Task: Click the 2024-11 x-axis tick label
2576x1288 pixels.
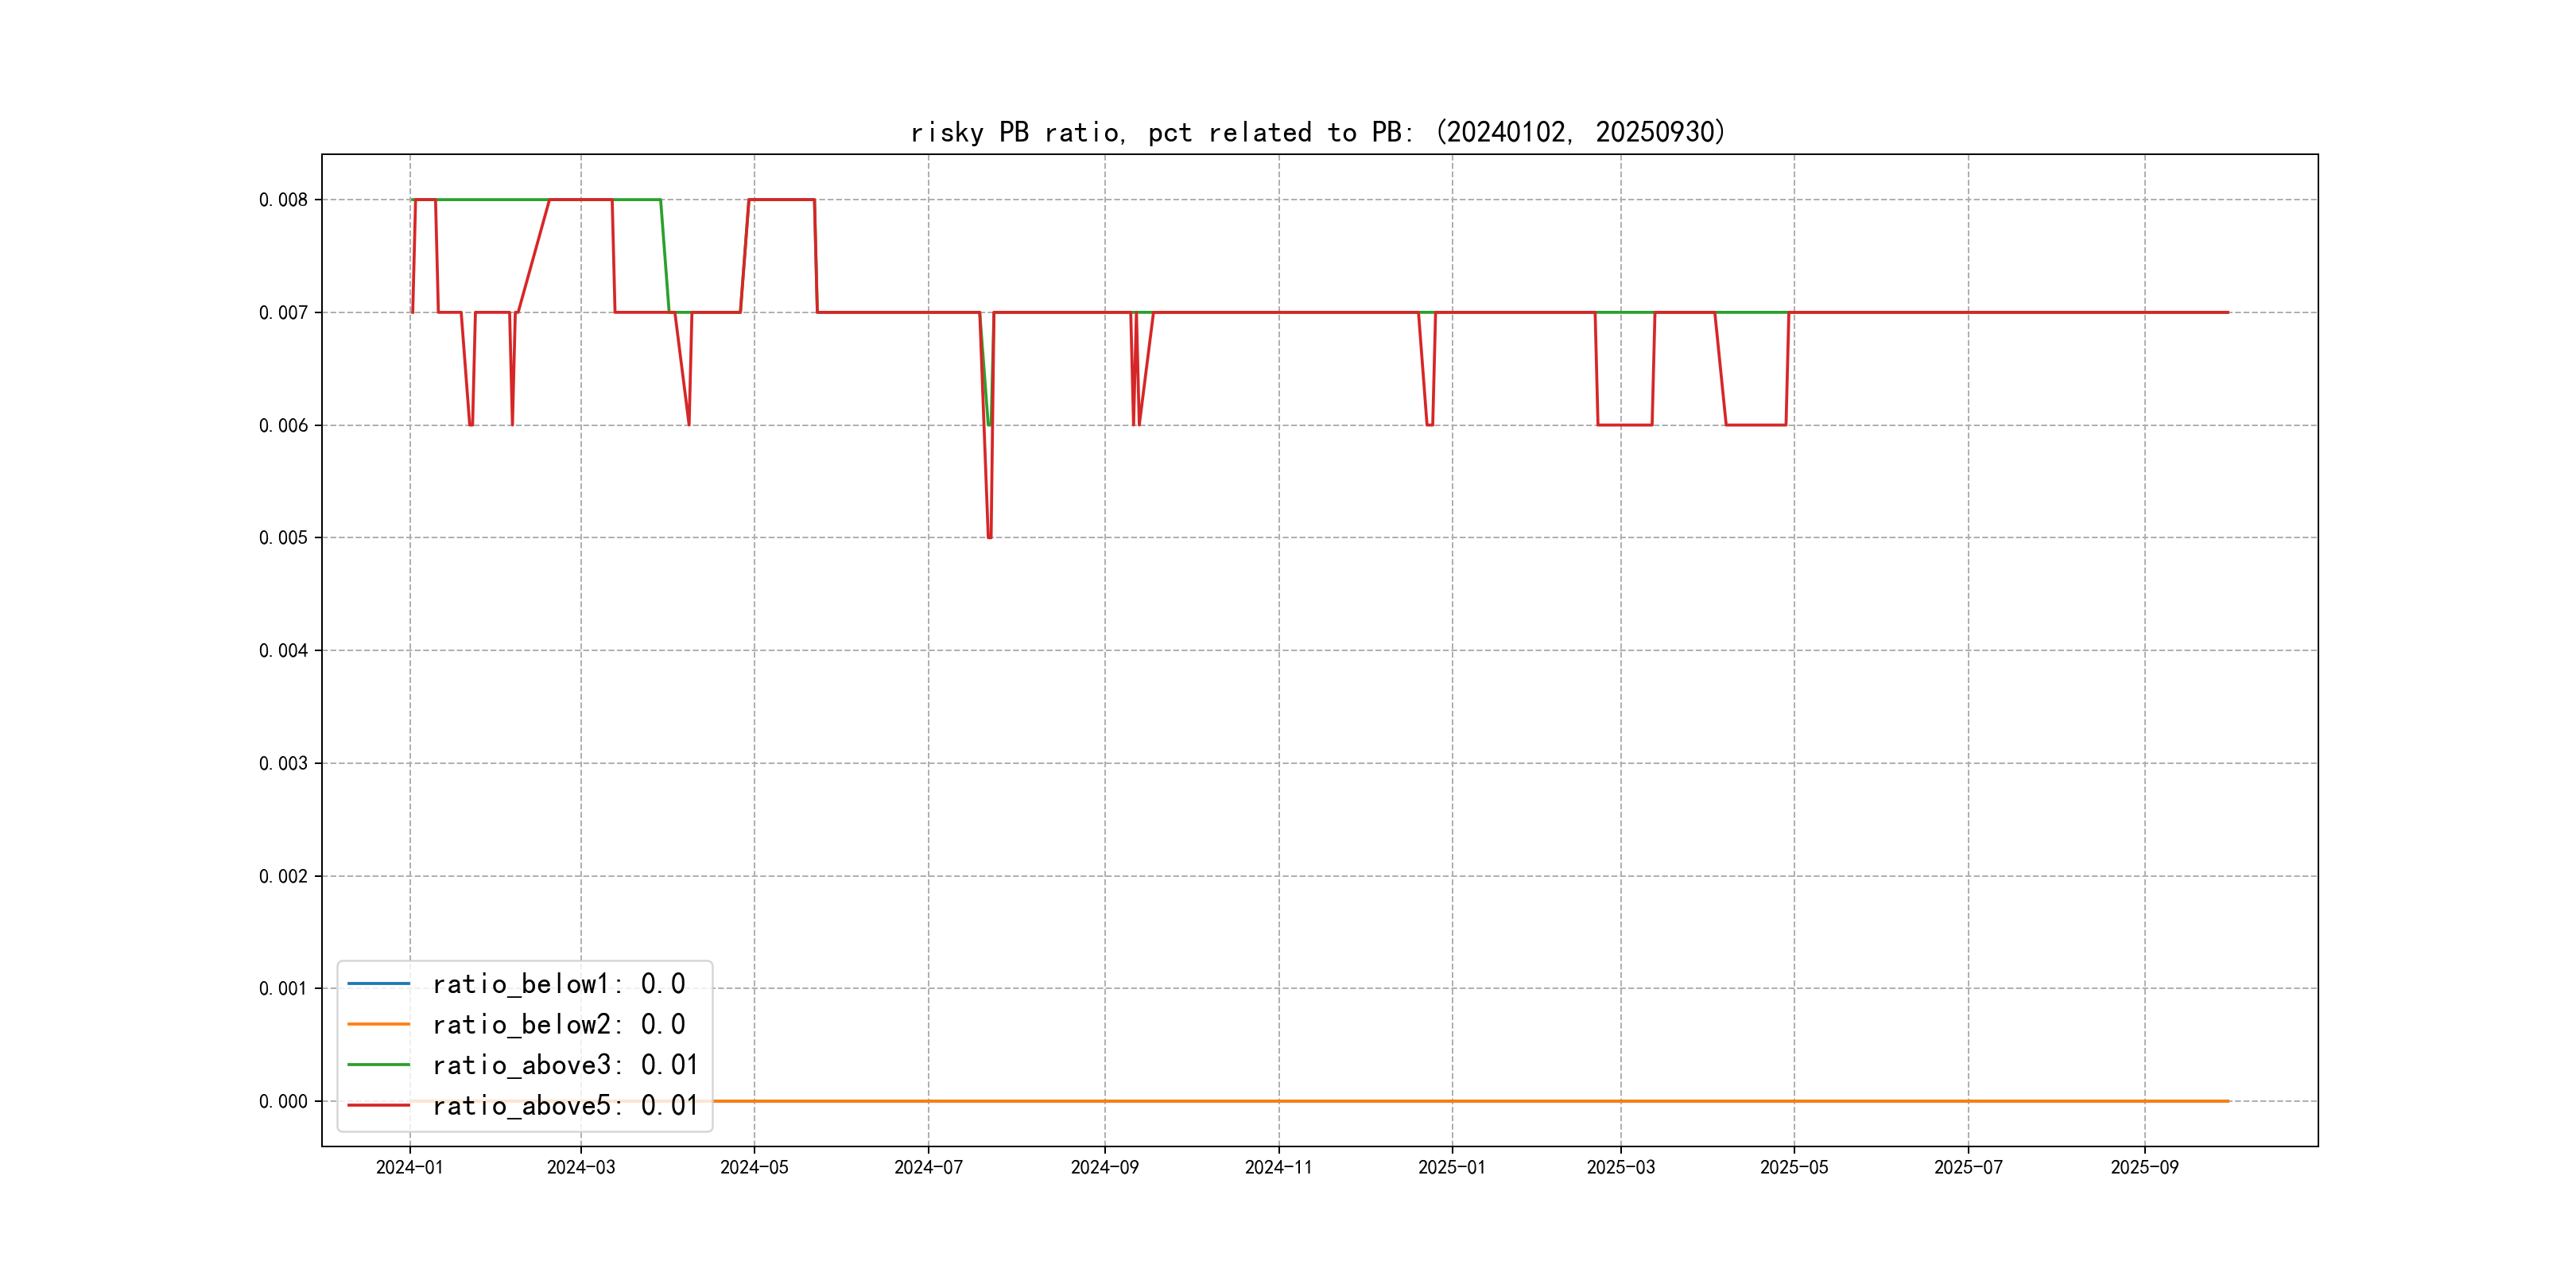Action: click(x=1278, y=1167)
